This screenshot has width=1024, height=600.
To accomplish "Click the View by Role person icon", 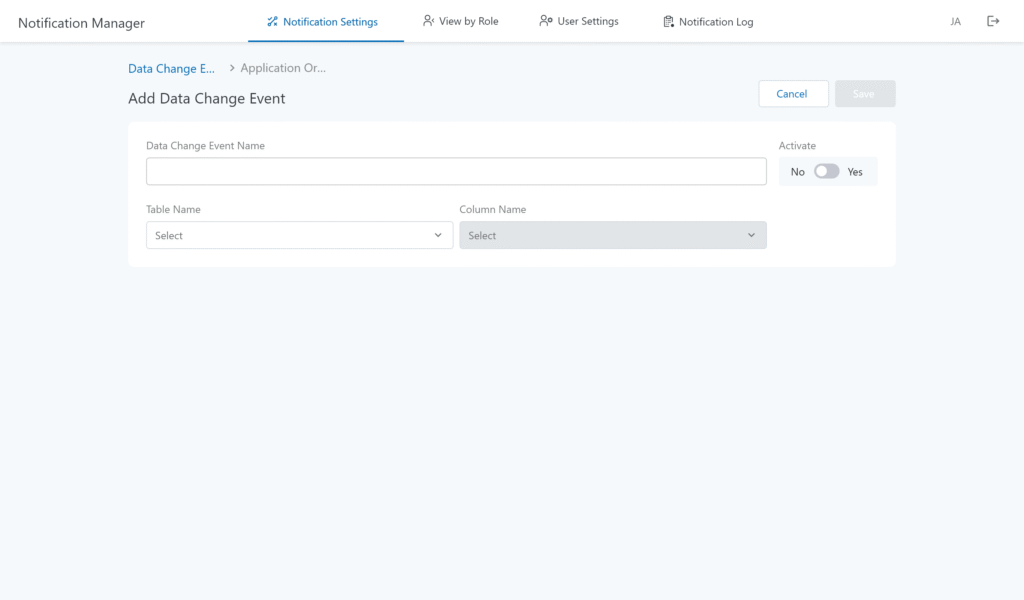I will (x=428, y=21).
